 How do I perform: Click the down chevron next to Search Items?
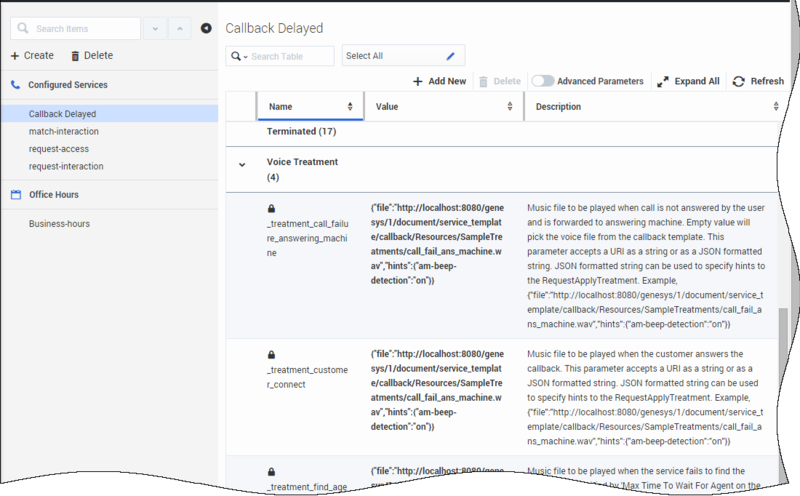click(155, 28)
